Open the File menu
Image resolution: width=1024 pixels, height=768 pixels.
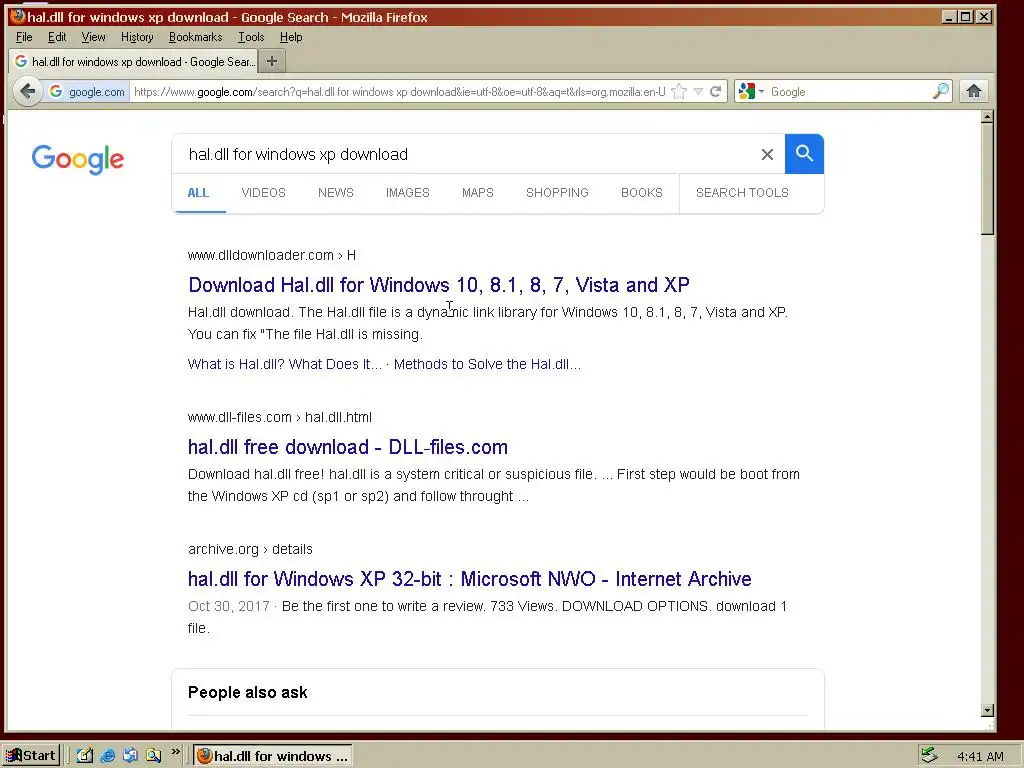click(x=24, y=37)
